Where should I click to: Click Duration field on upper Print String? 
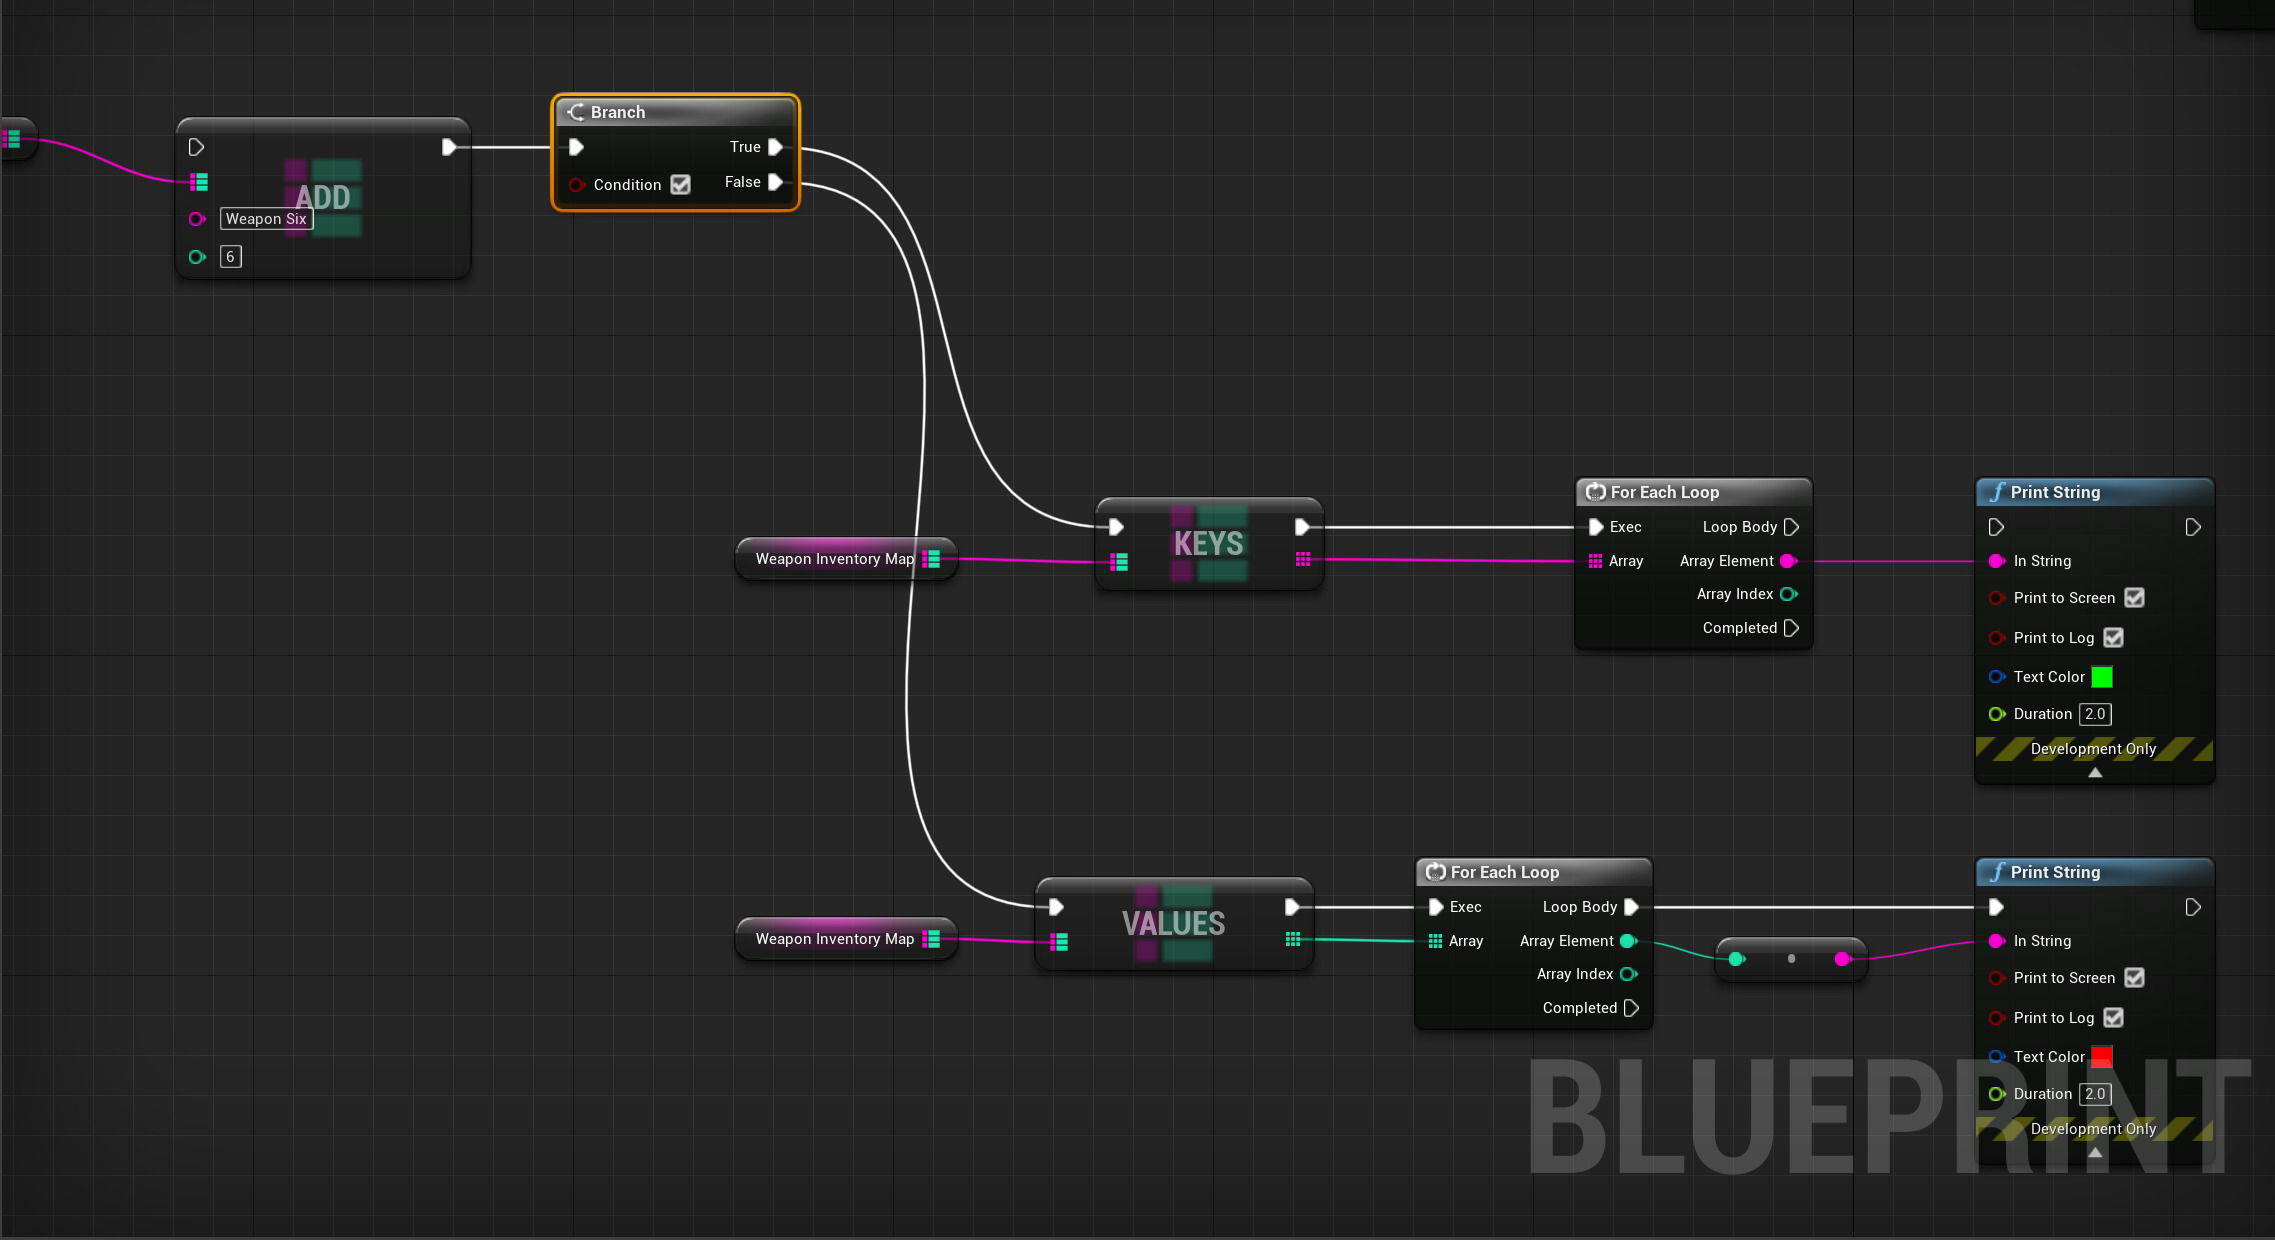(2095, 714)
